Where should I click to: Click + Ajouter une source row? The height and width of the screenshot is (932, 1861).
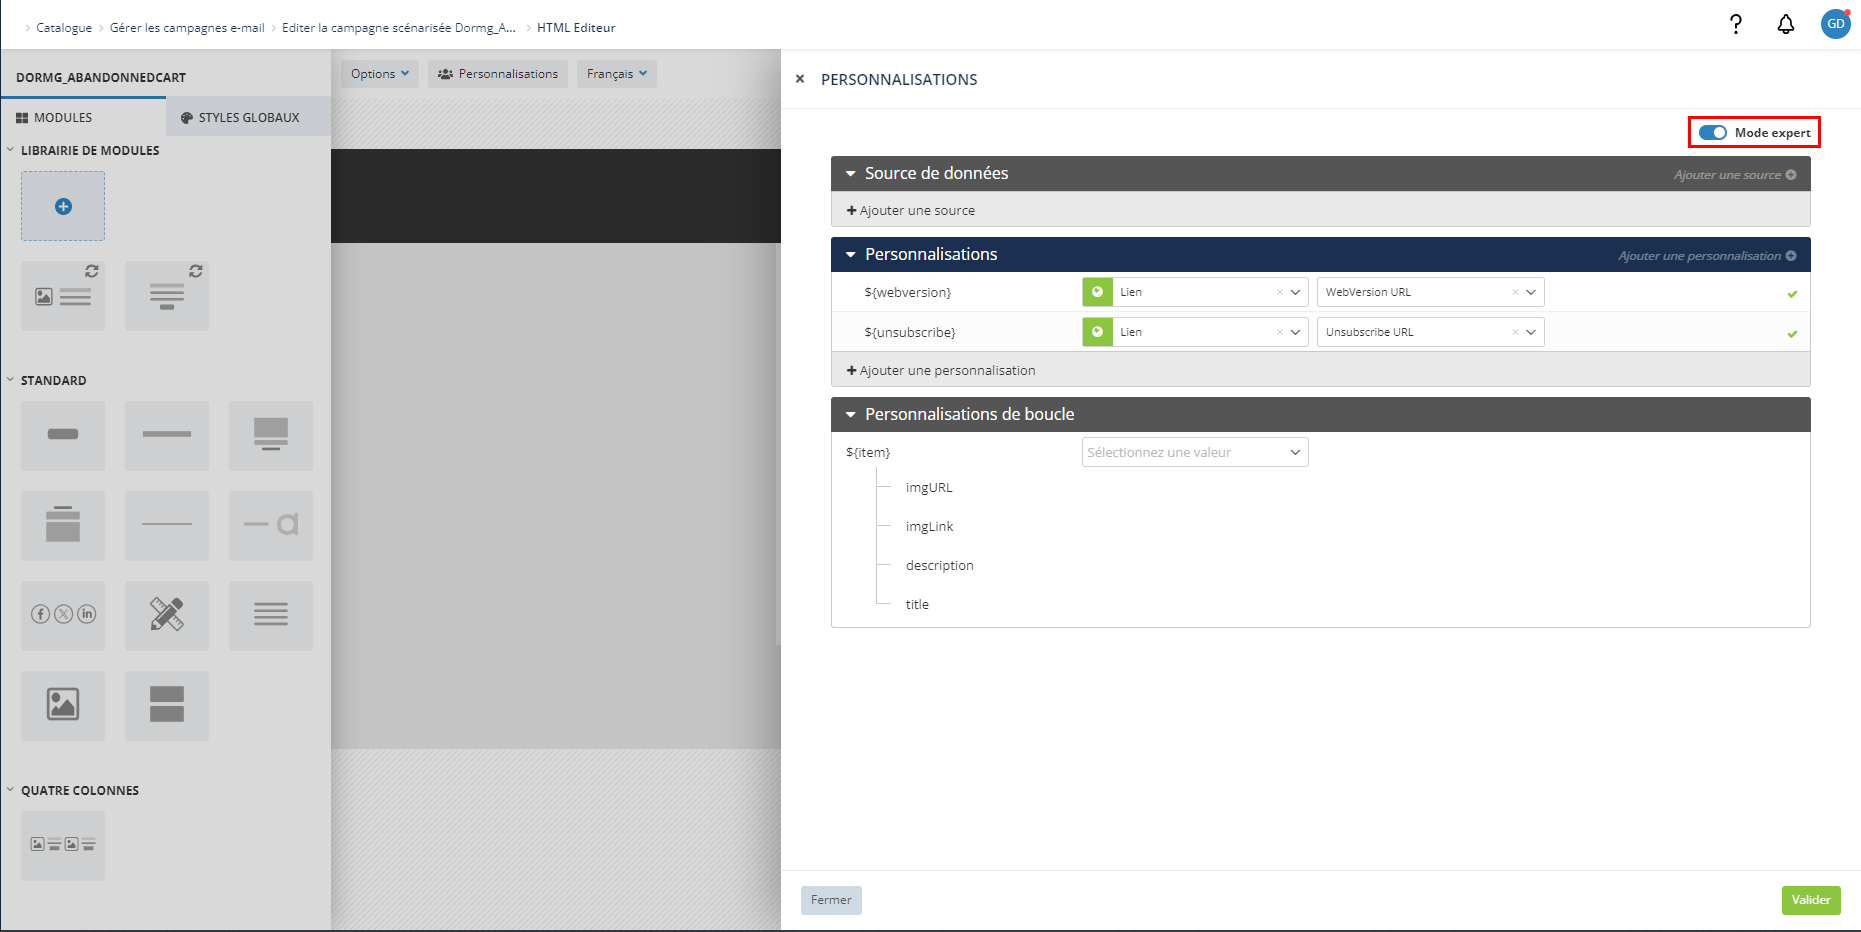(x=1320, y=210)
